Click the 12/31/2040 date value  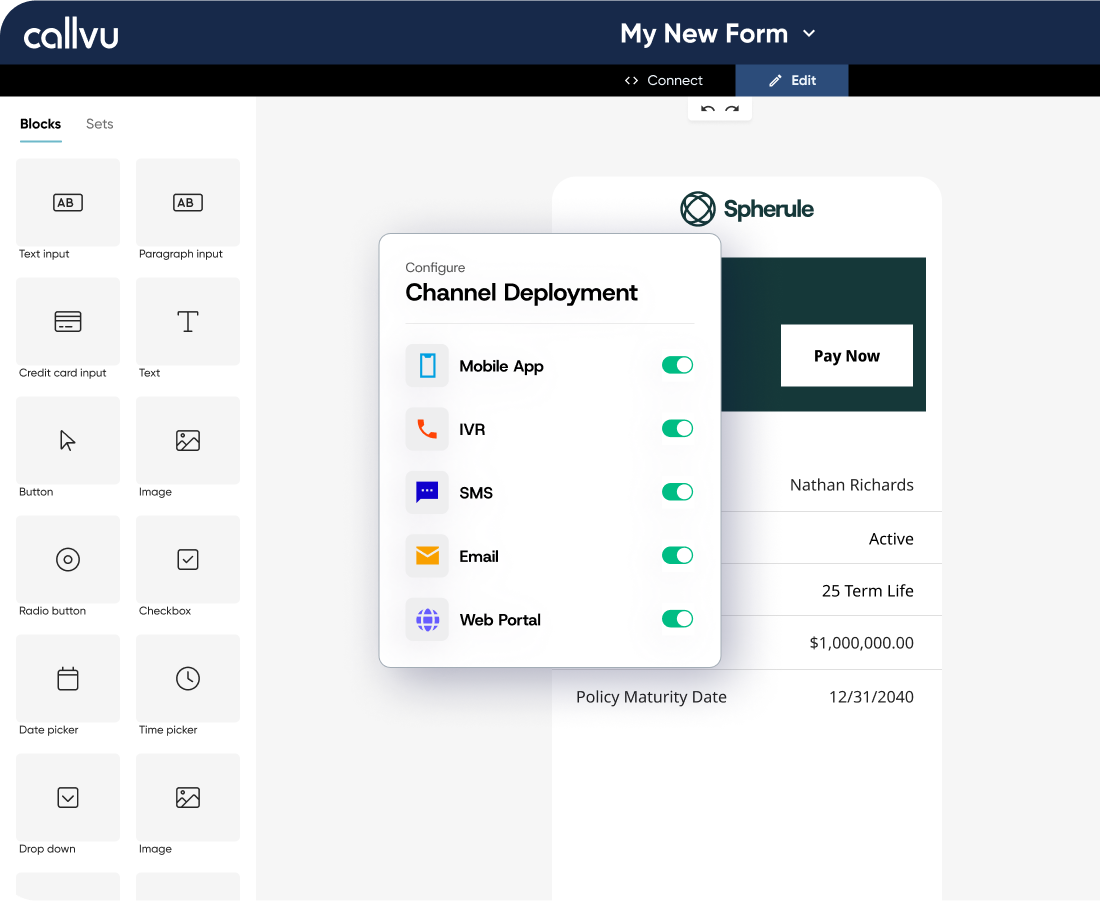871,697
